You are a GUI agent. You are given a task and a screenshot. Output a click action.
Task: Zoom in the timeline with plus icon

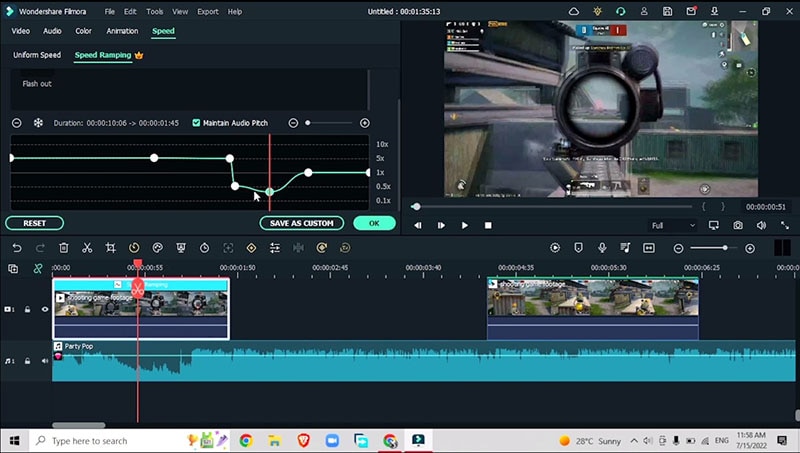tap(749, 248)
